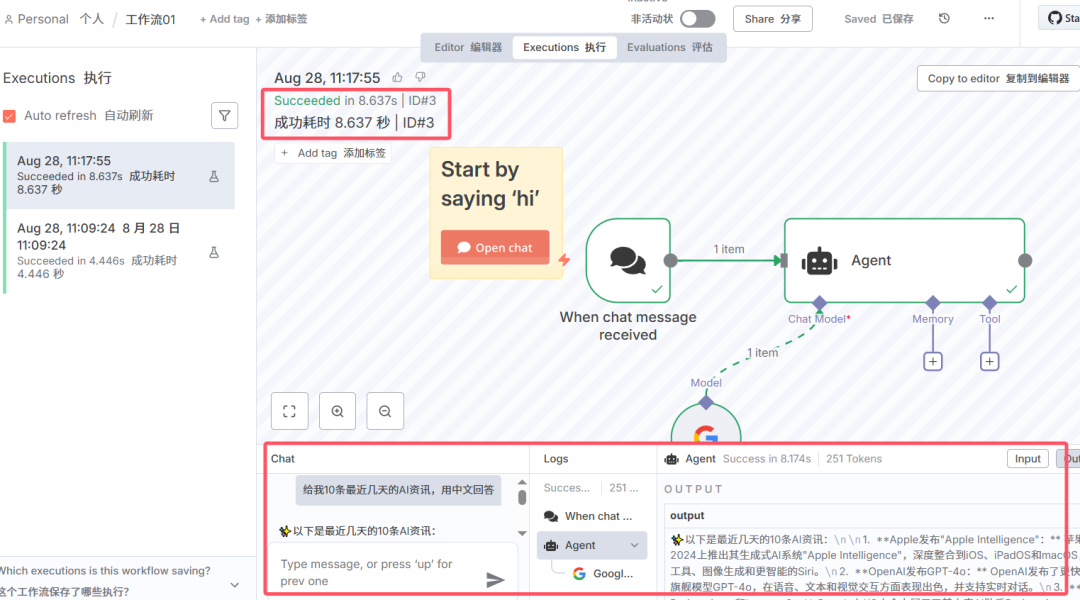Click the Logs panel header
The image size is (1080, 600).
pyautogui.click(x=556, y=459)
